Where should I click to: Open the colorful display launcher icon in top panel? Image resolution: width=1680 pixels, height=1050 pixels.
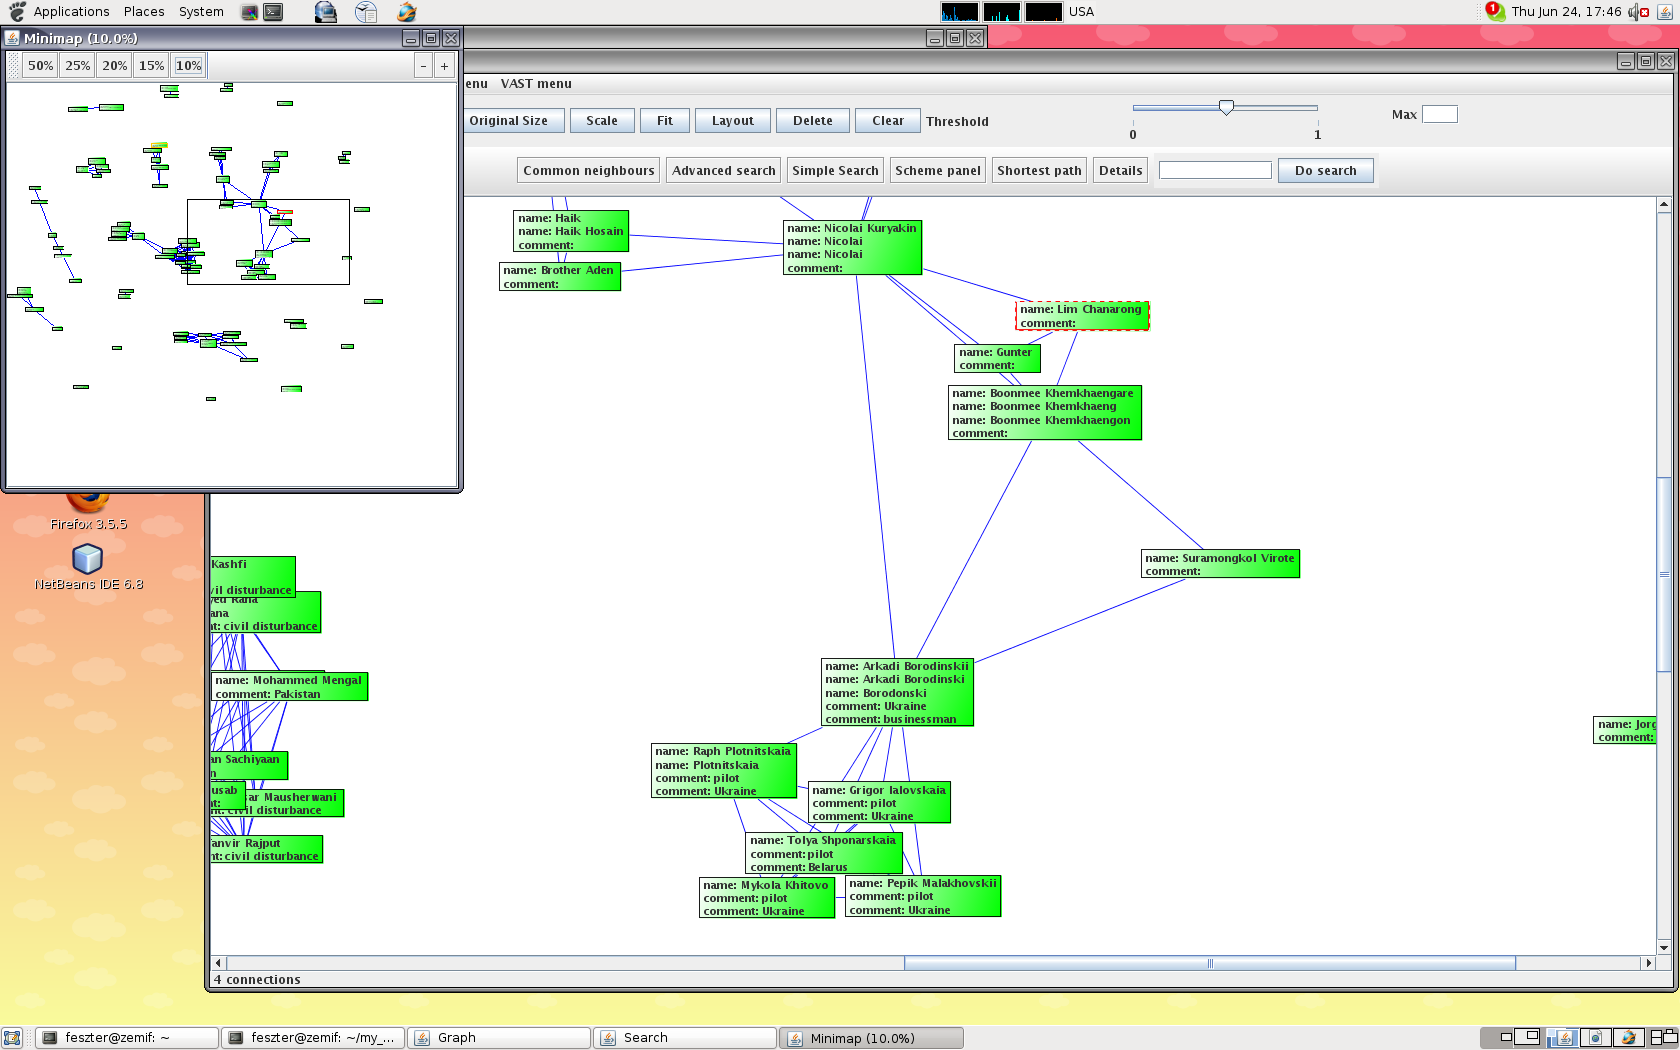tap(249, 12)
